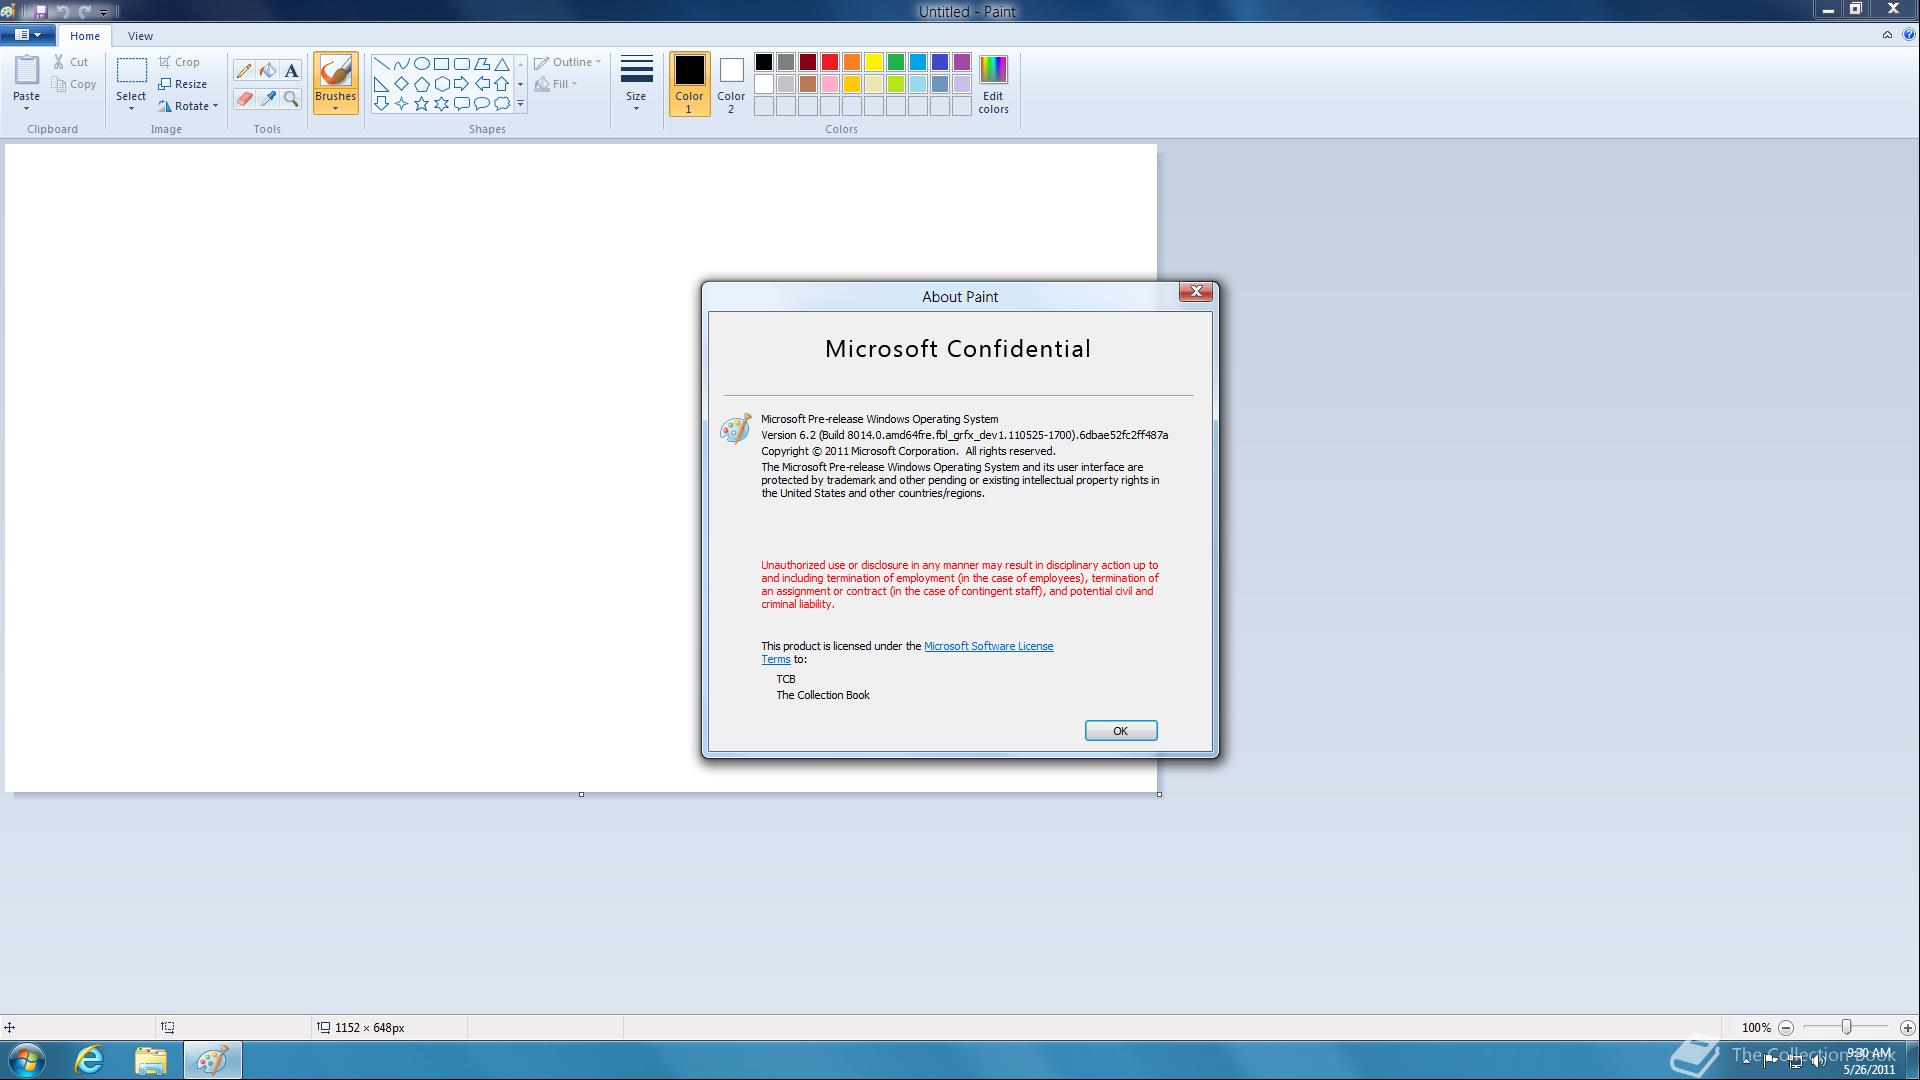
Task: Pick the yellow color swatch
Action: tap(874, 62)
